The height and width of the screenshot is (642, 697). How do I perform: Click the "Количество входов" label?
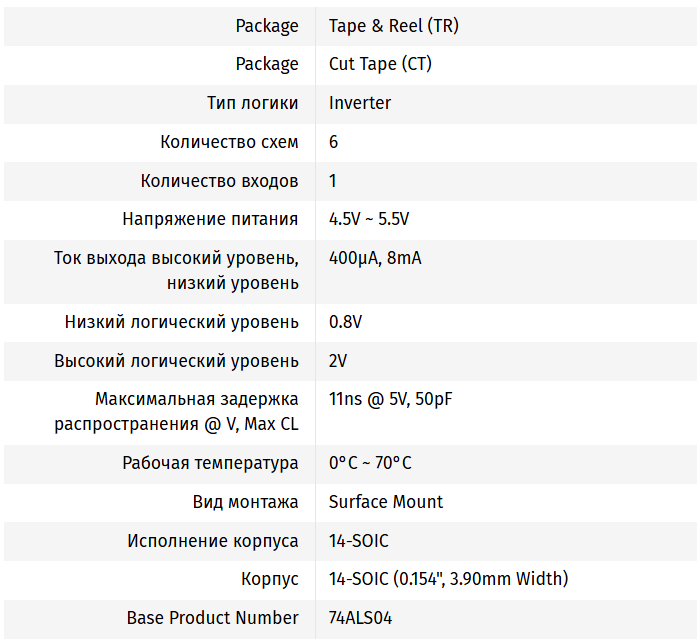219,181
